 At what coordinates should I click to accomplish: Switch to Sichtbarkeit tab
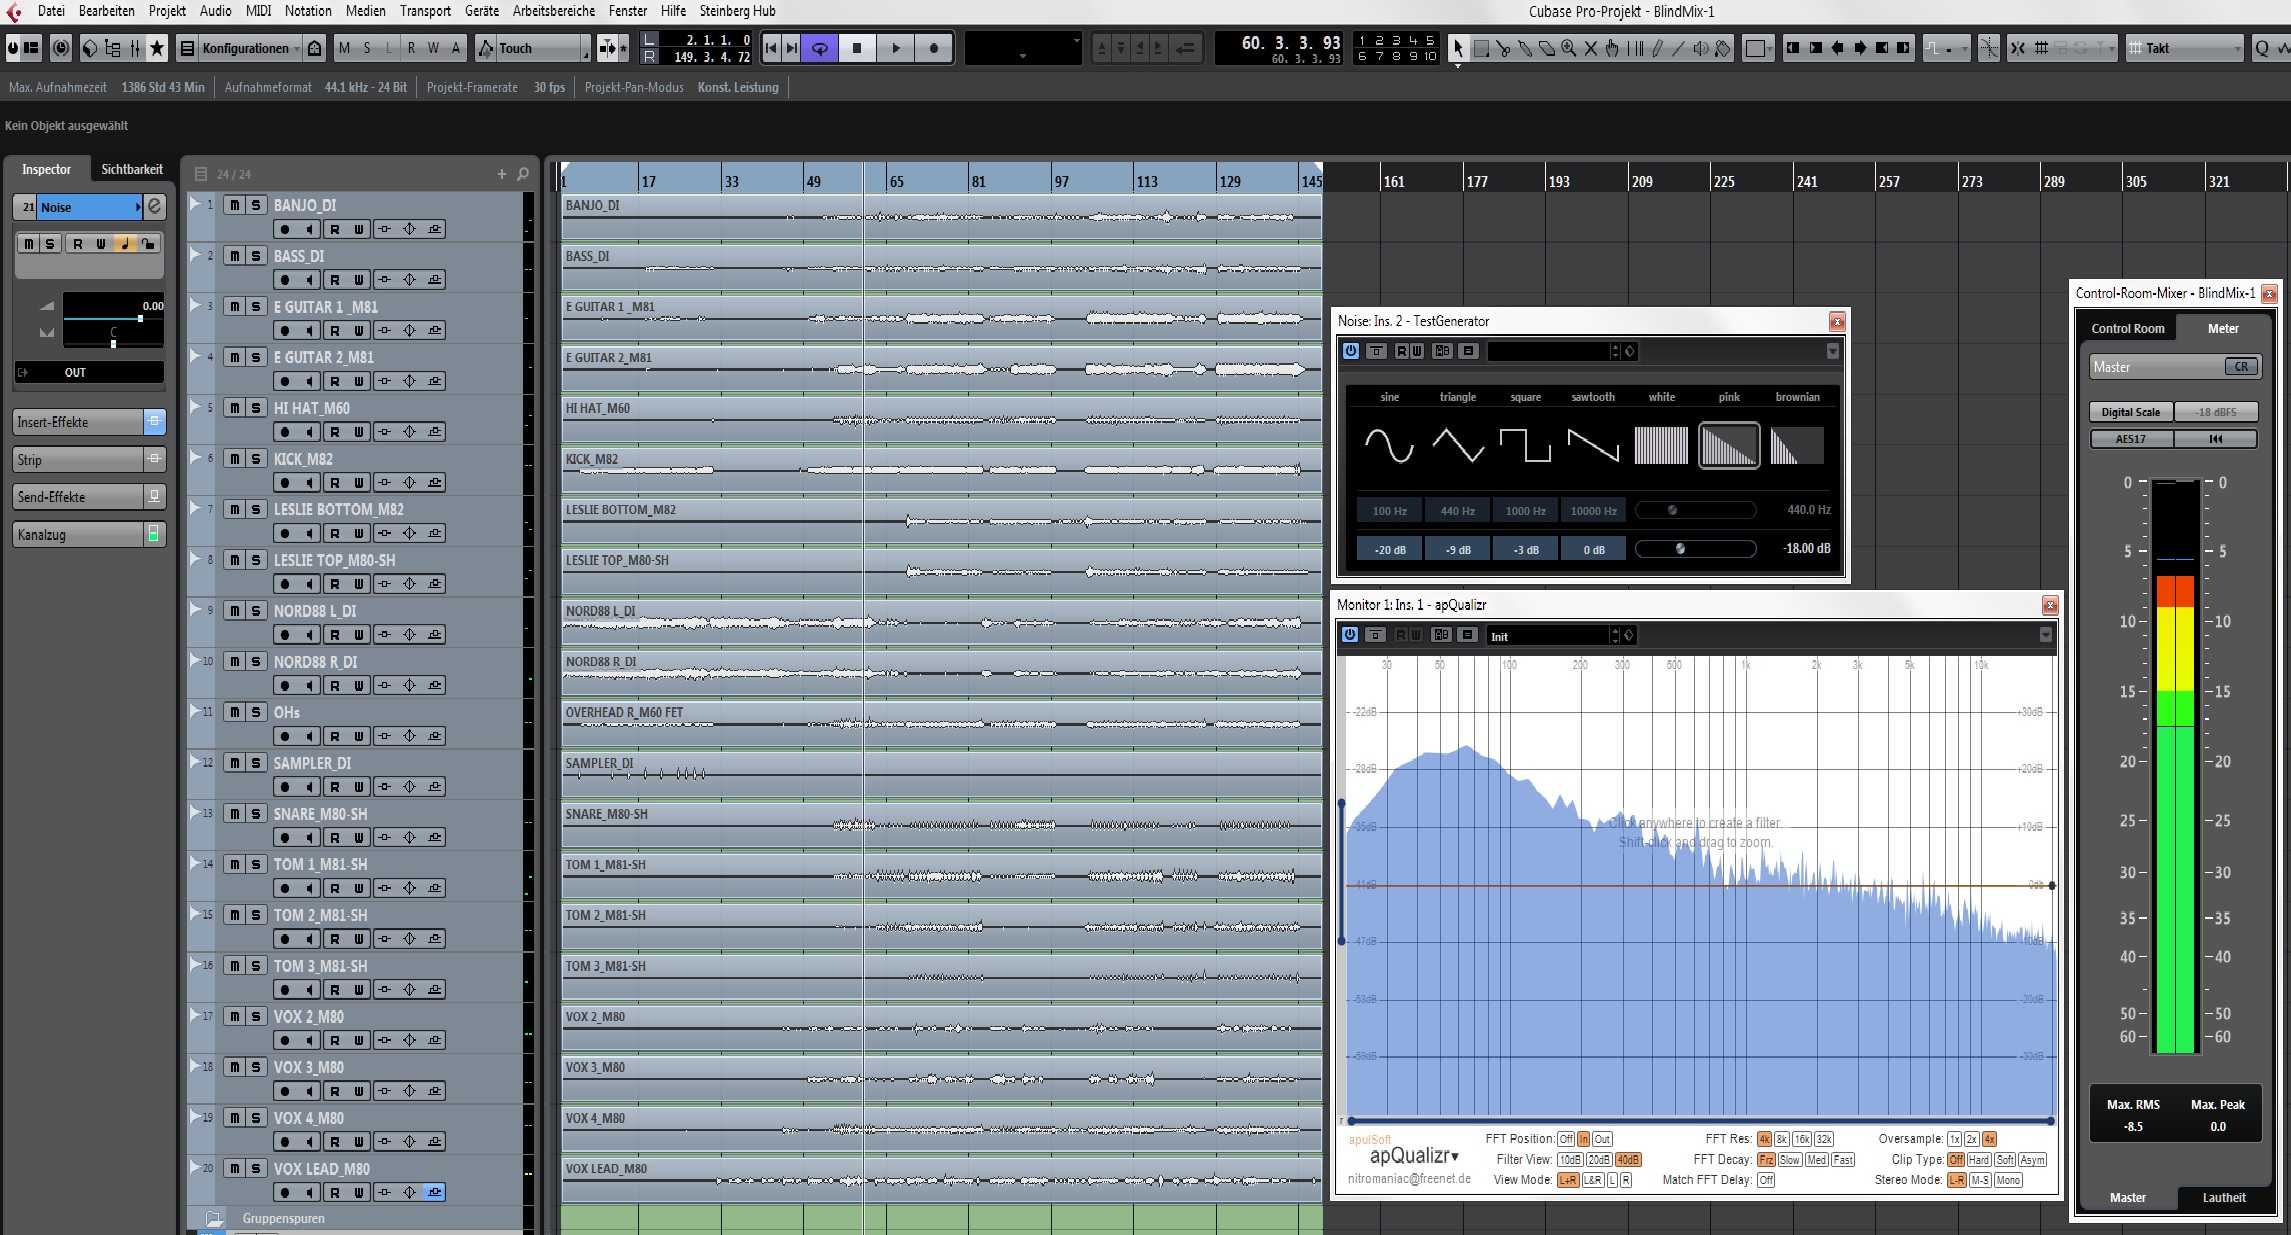[132, 169]
